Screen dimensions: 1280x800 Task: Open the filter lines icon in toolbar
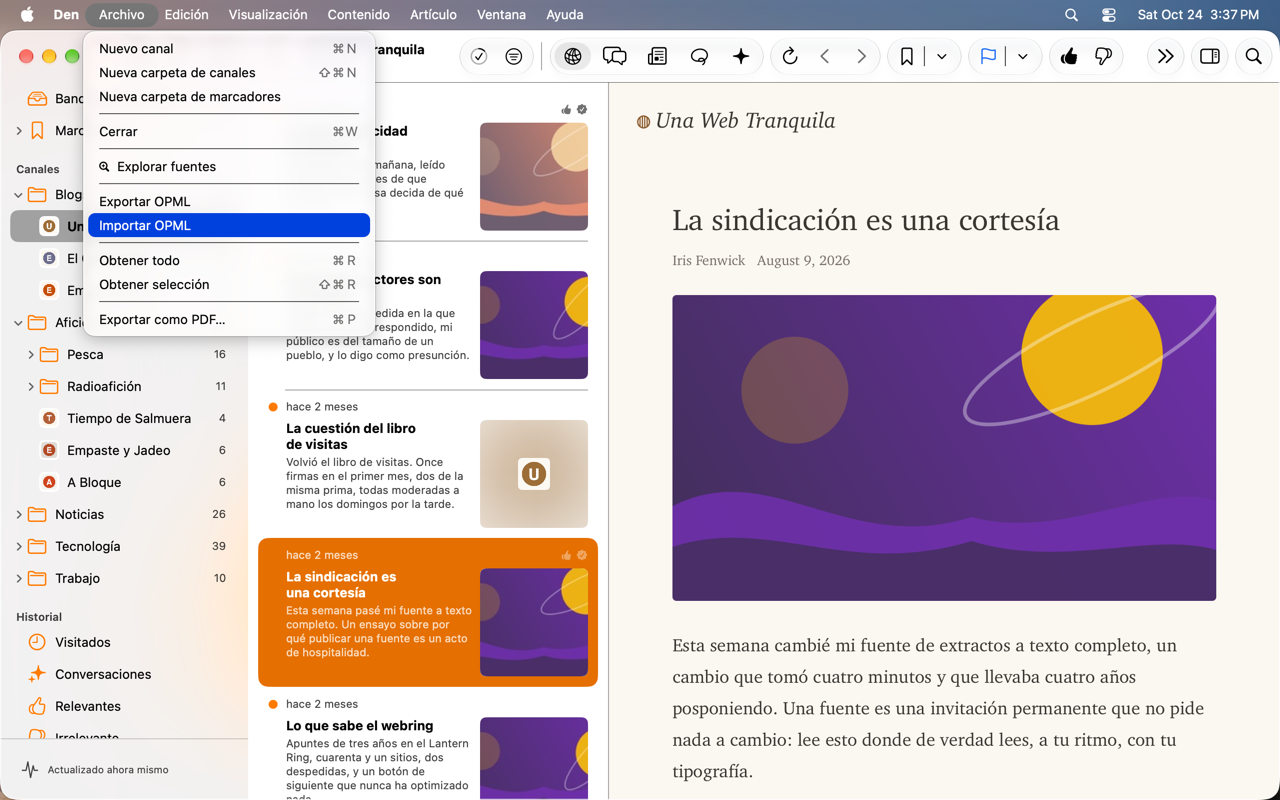tap(514, 57)
